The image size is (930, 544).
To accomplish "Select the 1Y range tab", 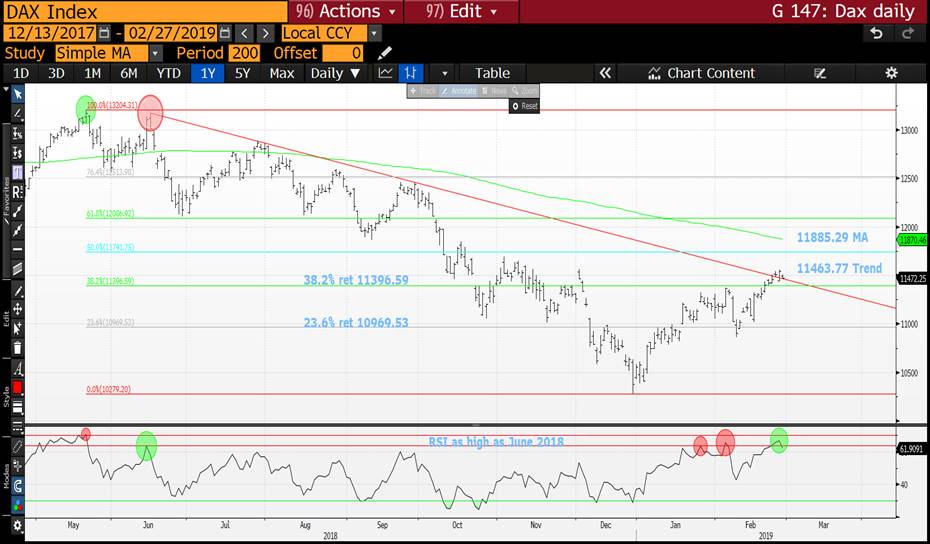I will (208, 73).
